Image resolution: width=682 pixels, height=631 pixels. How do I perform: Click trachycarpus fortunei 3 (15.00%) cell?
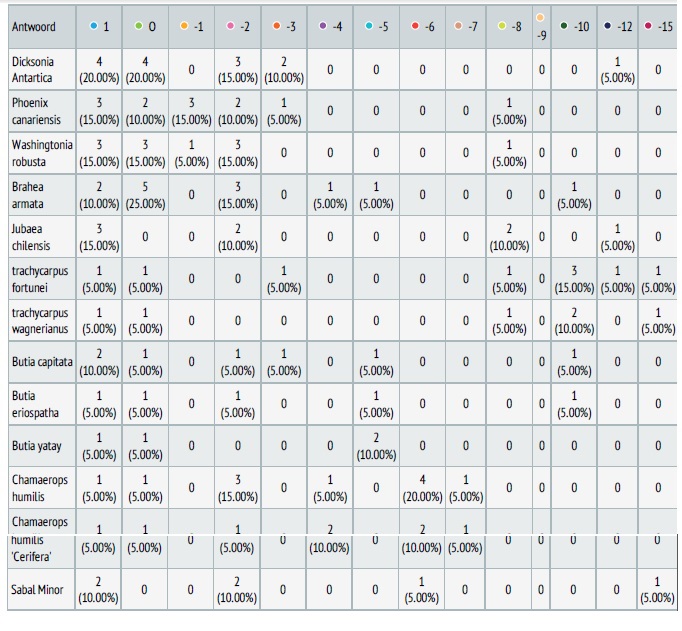coord(575,279)
